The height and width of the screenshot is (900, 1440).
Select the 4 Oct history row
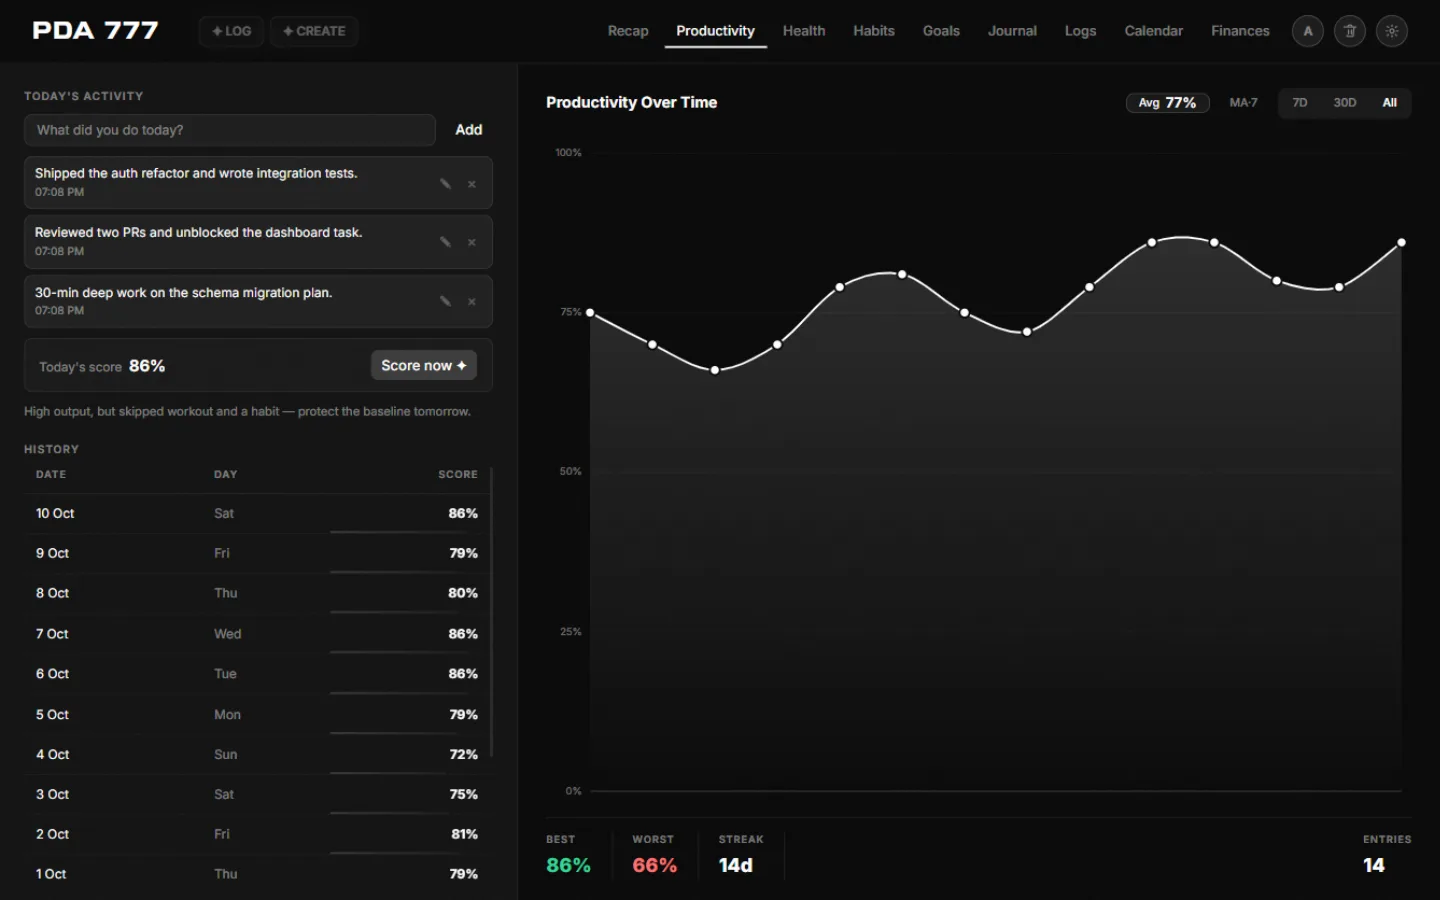(257, 754)
